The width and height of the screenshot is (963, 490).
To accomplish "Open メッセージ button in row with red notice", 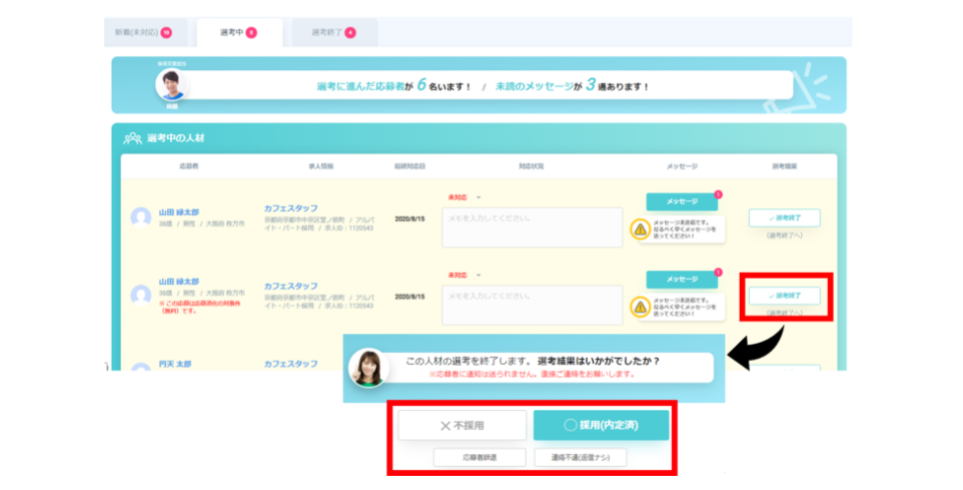I will click(682, 279).
